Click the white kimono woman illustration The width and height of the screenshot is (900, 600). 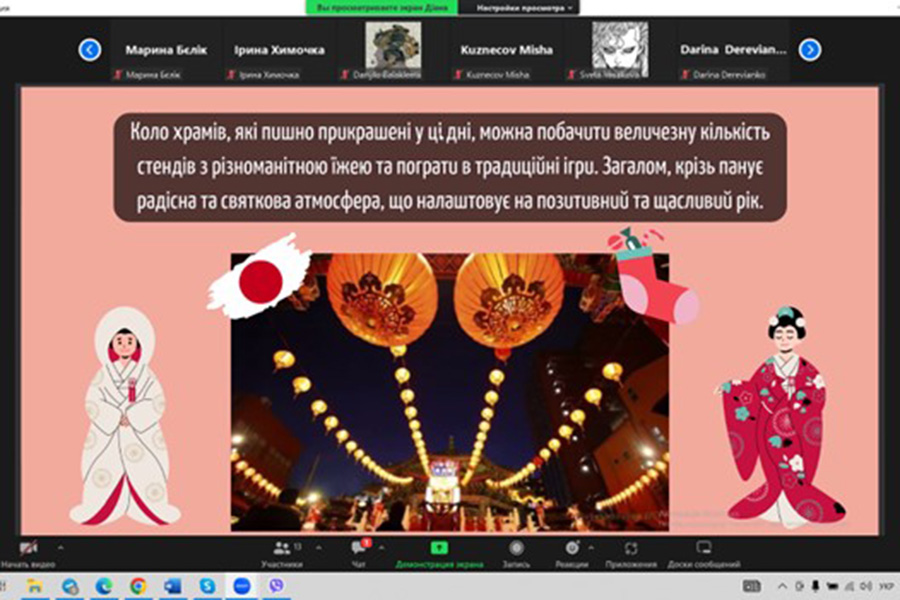[x=124, y=417]
